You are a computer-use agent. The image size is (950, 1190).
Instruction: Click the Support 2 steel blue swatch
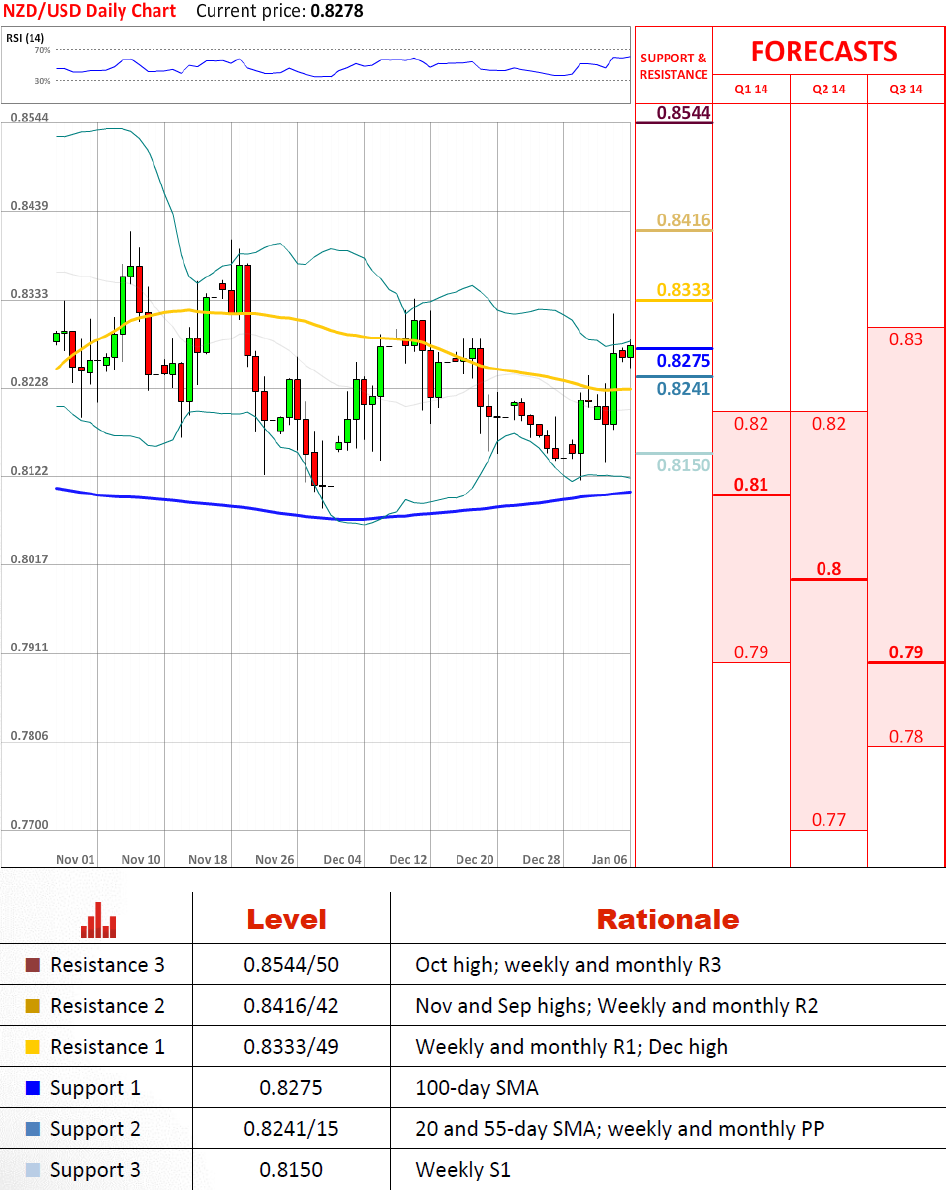click(x=33, y=1129)
